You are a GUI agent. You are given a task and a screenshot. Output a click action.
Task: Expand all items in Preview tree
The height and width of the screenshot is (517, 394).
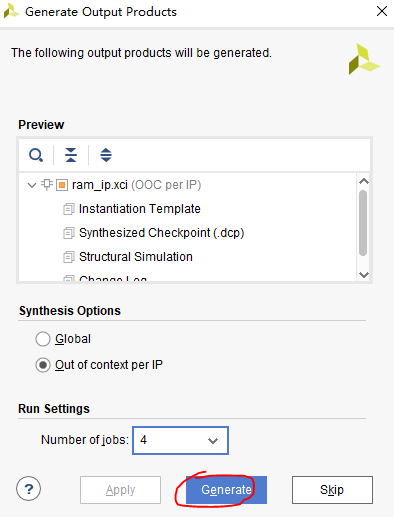coord(106,155)
